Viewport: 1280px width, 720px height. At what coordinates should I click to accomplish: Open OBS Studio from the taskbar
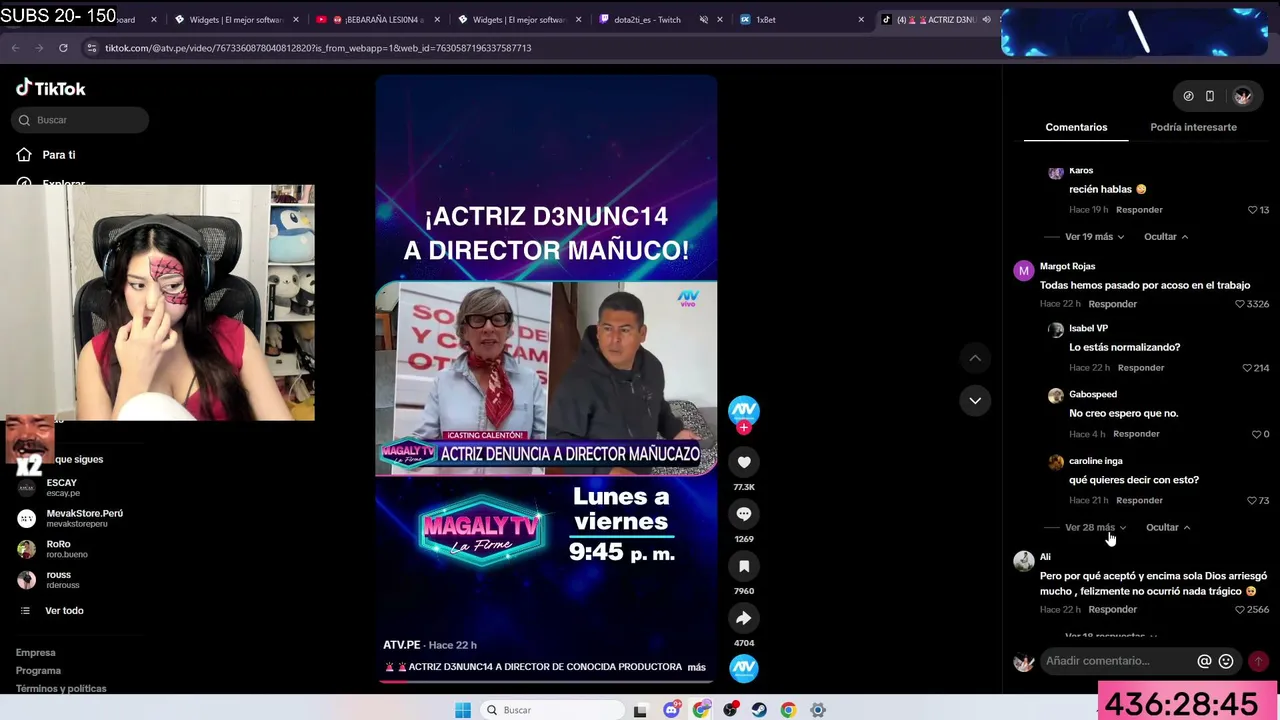731,710
